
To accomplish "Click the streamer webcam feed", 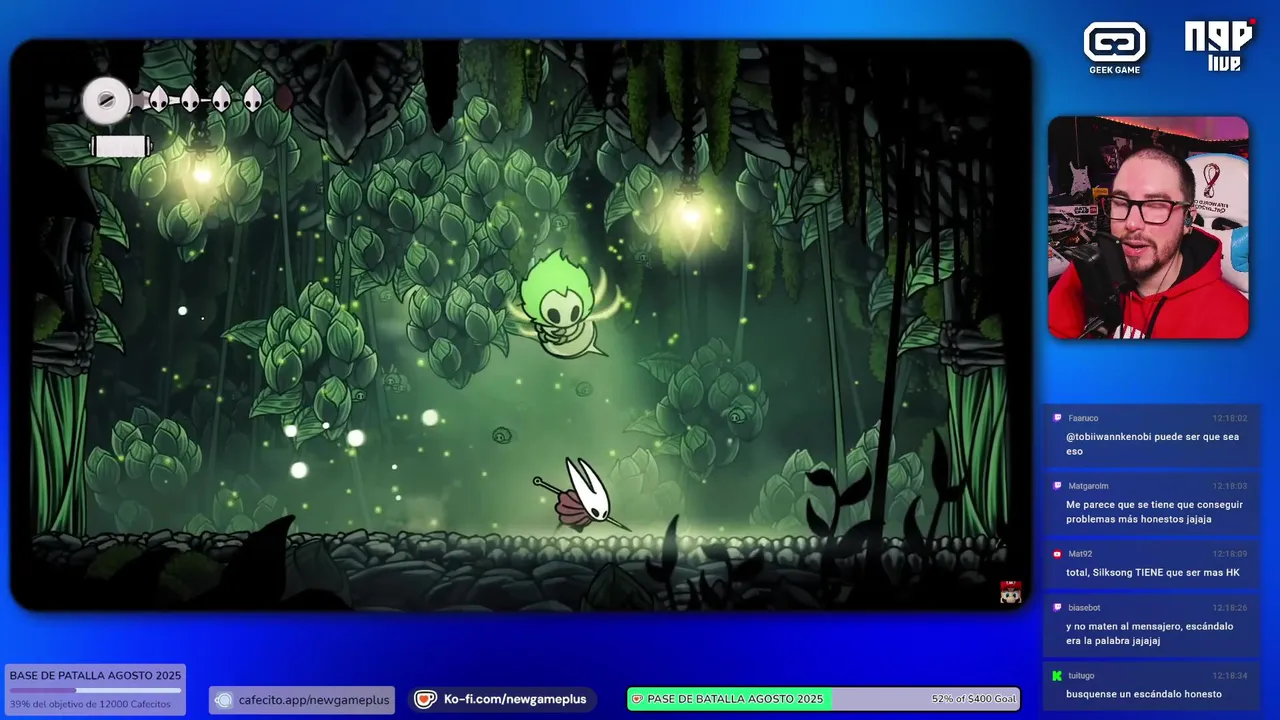I will 1148,228.
